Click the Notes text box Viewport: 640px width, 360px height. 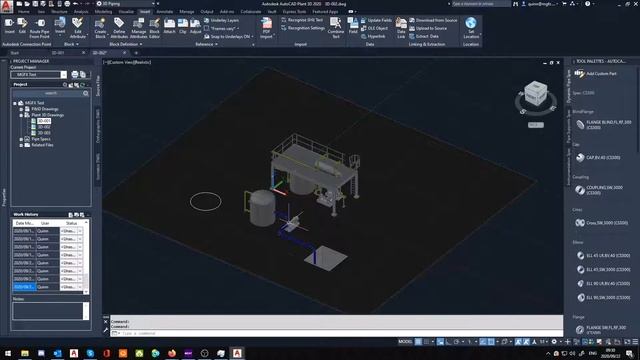coord(48,311)
